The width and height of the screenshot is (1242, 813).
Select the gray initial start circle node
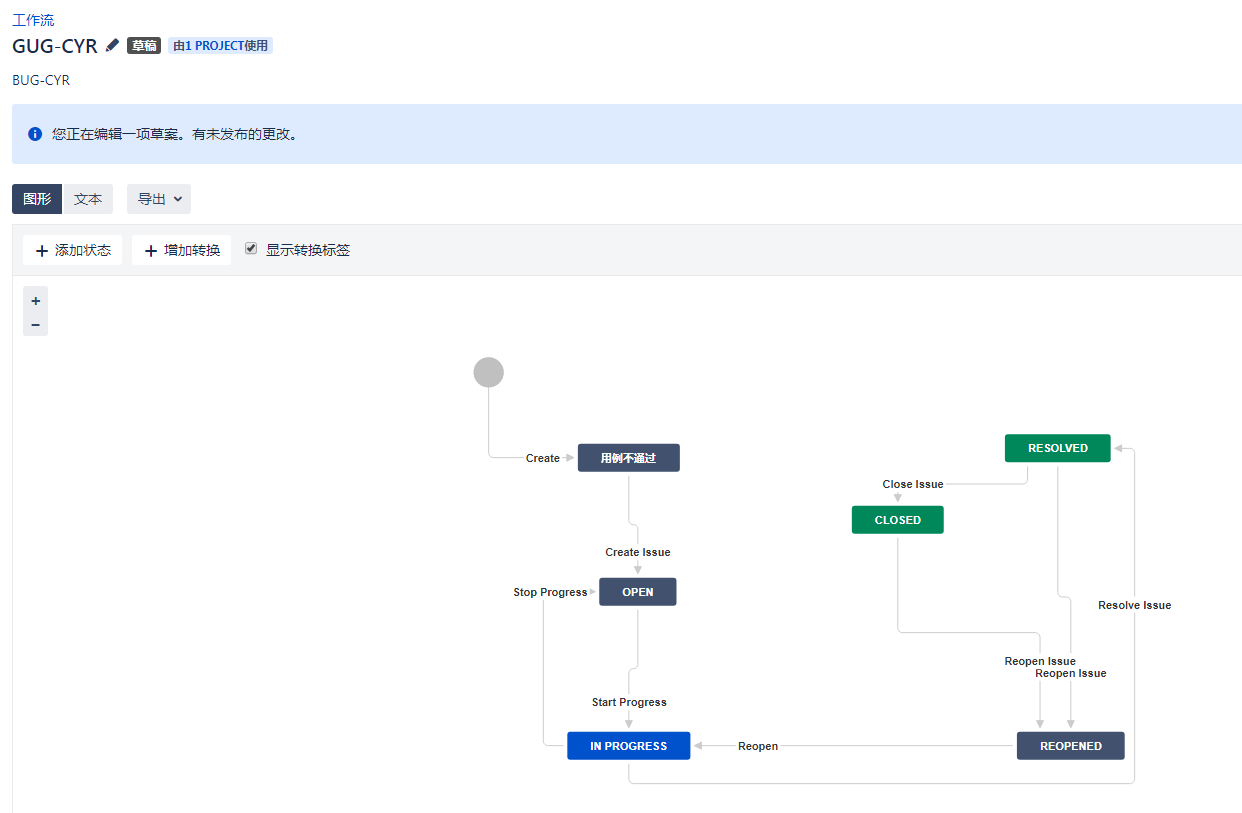(x=488, y=372)
